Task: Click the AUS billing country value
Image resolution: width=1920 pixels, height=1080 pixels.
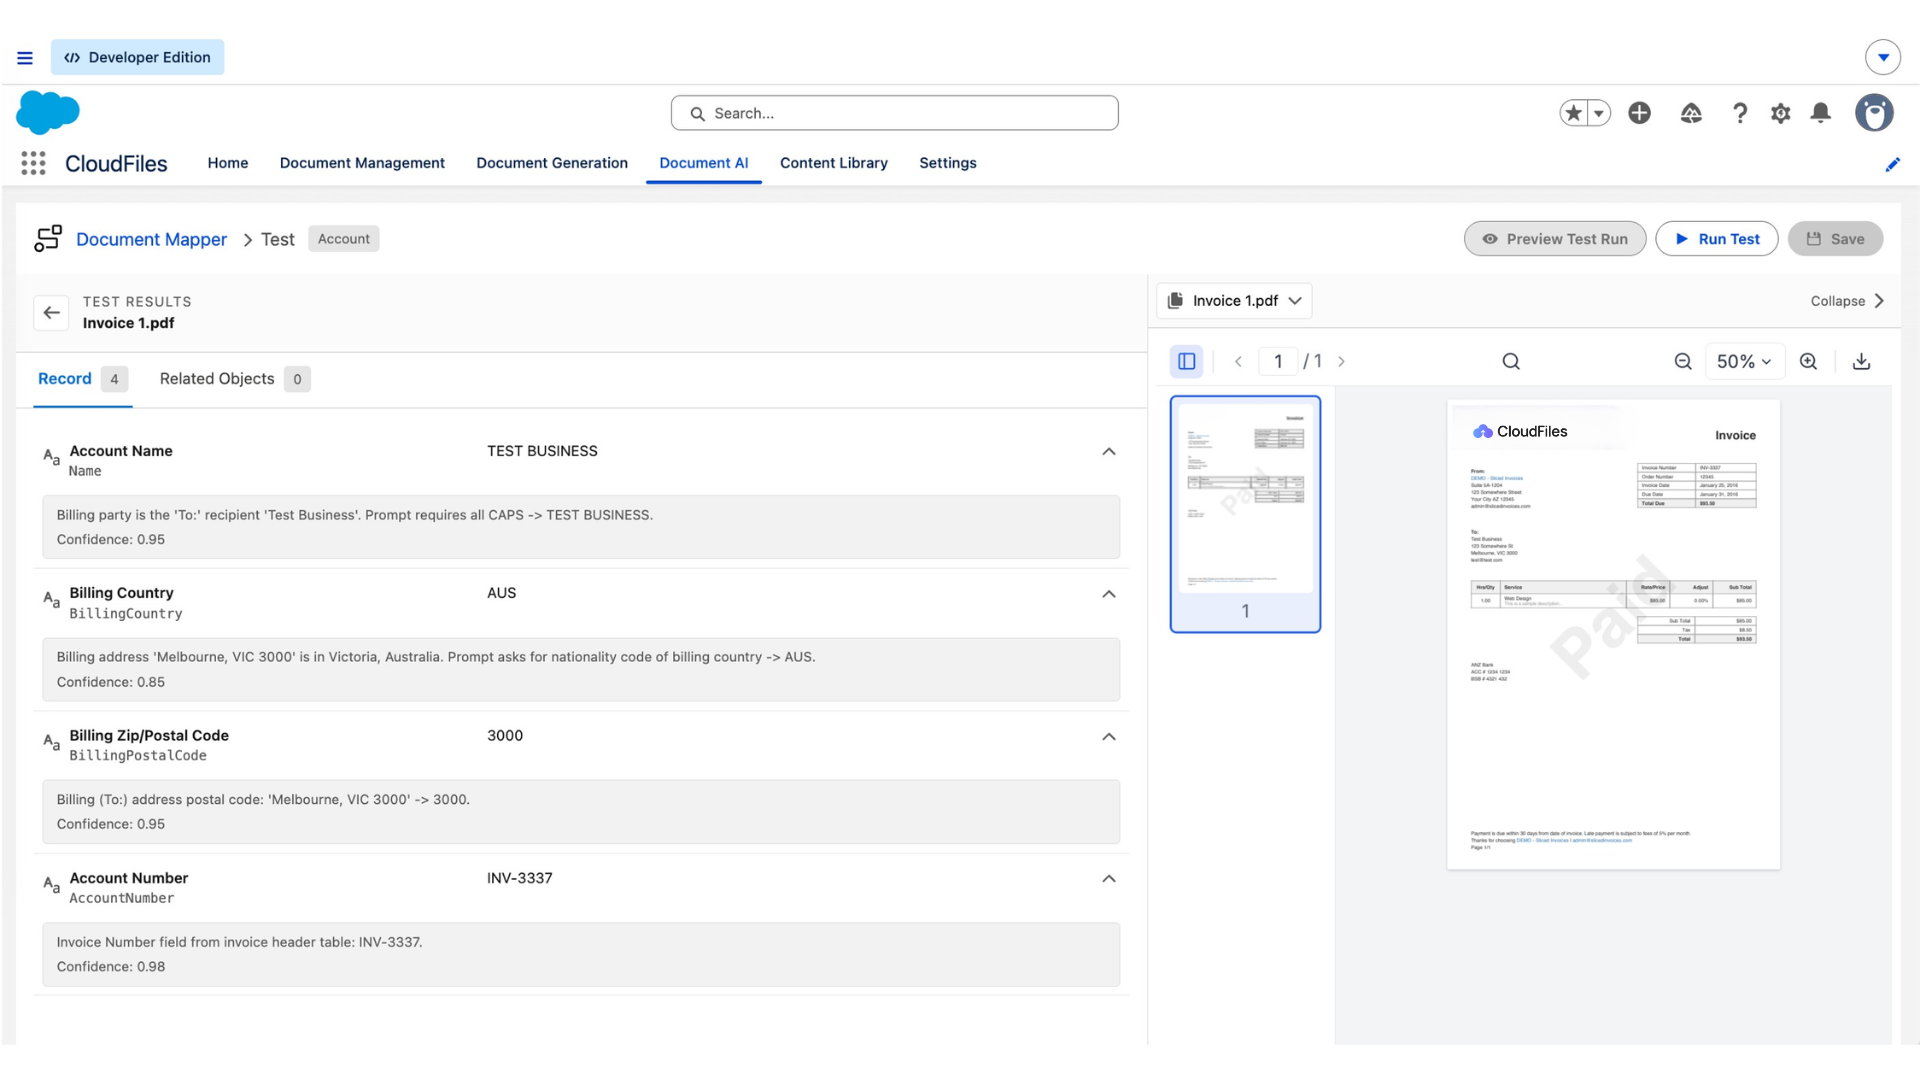Action: coord(502,594)
